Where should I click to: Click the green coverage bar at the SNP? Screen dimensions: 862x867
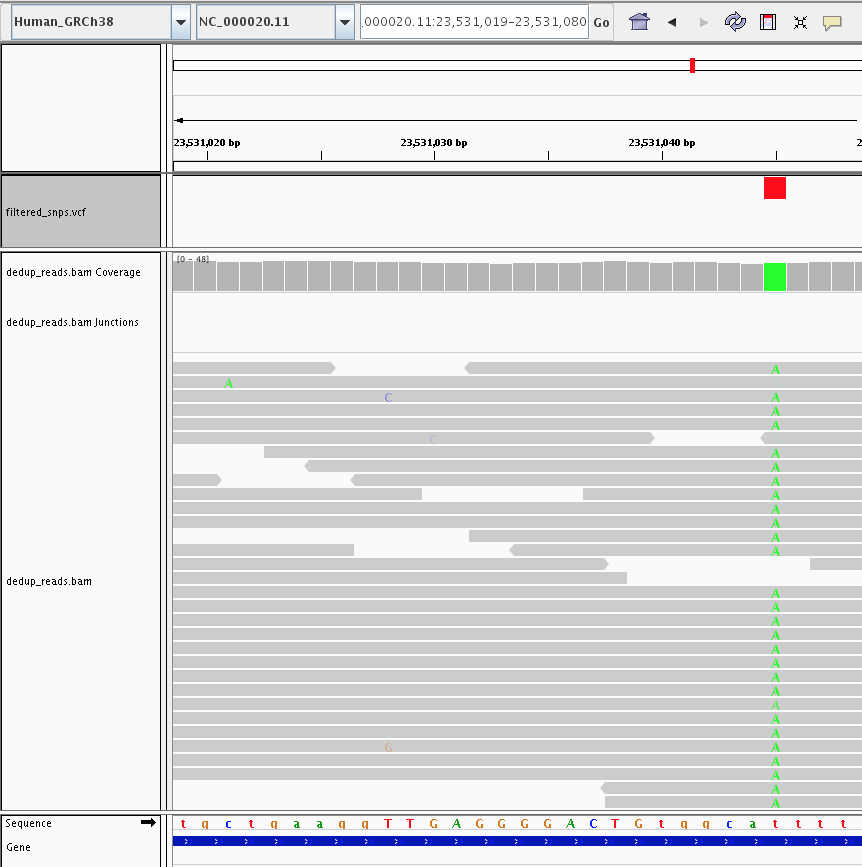tap(775, 277)
